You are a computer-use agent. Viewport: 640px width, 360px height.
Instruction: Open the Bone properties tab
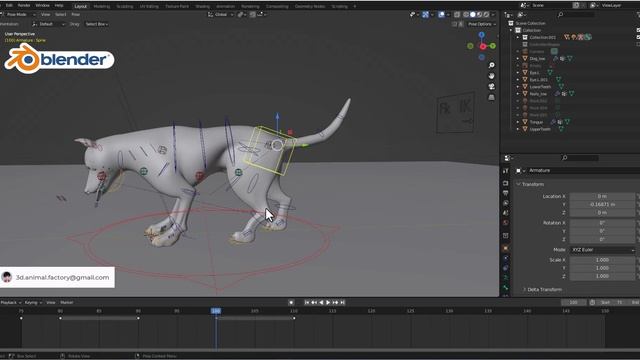coord(506,288)
